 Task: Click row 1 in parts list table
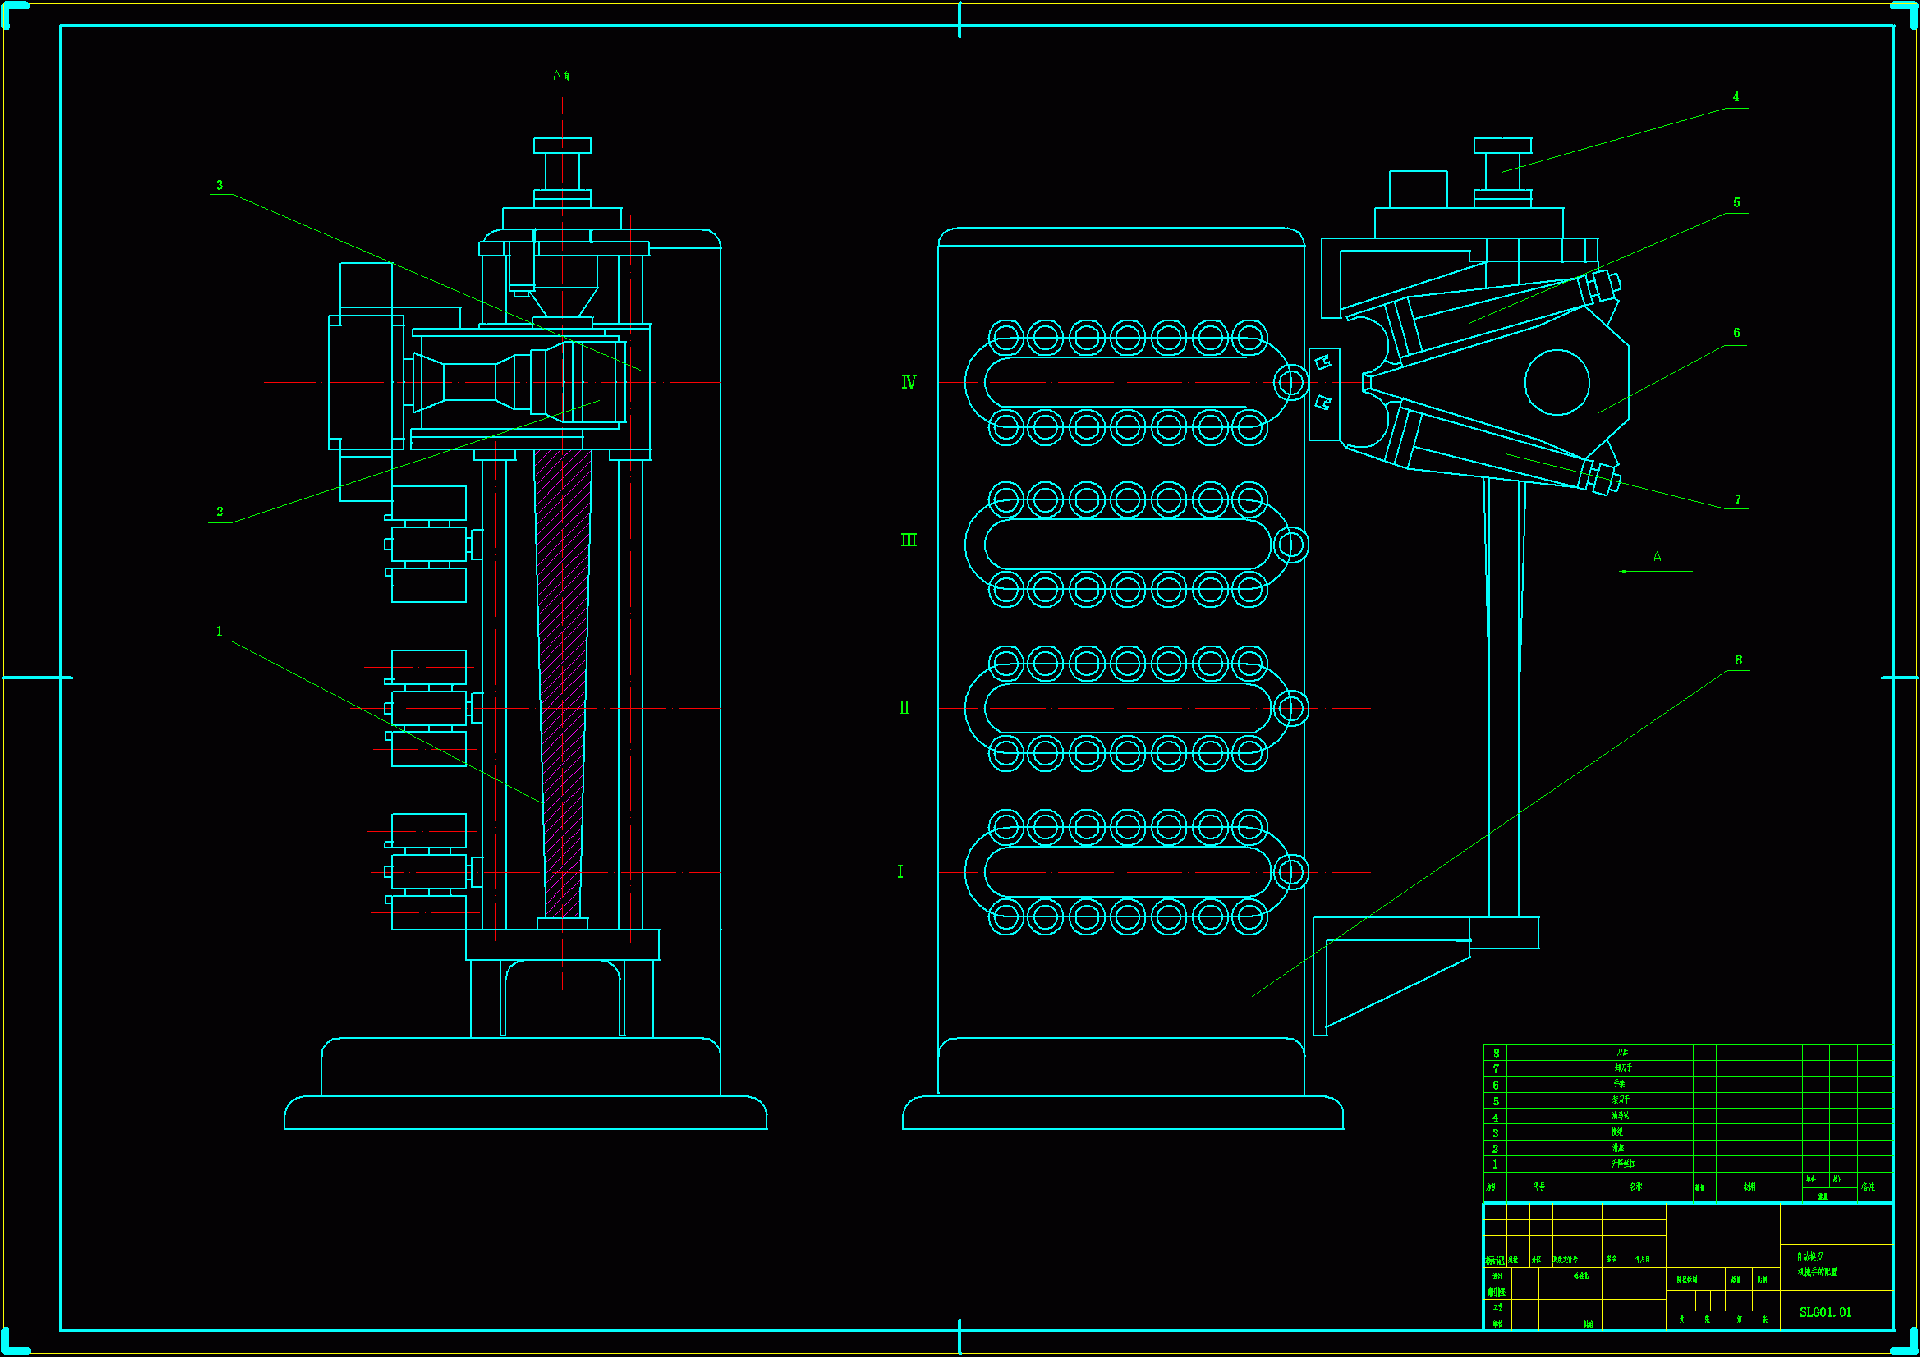pos(1621,1164)
